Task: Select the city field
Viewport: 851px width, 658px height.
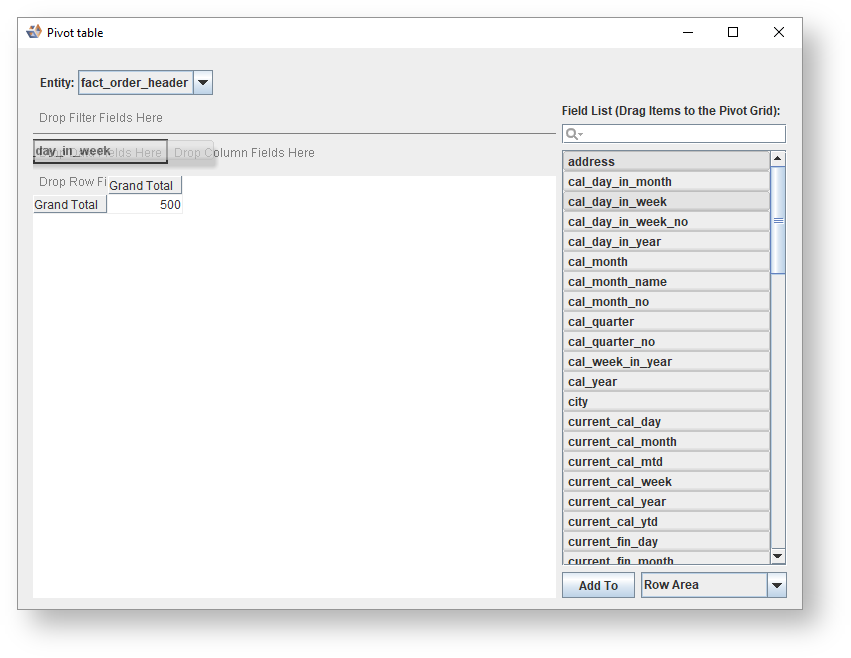Action: coord(666,402)
